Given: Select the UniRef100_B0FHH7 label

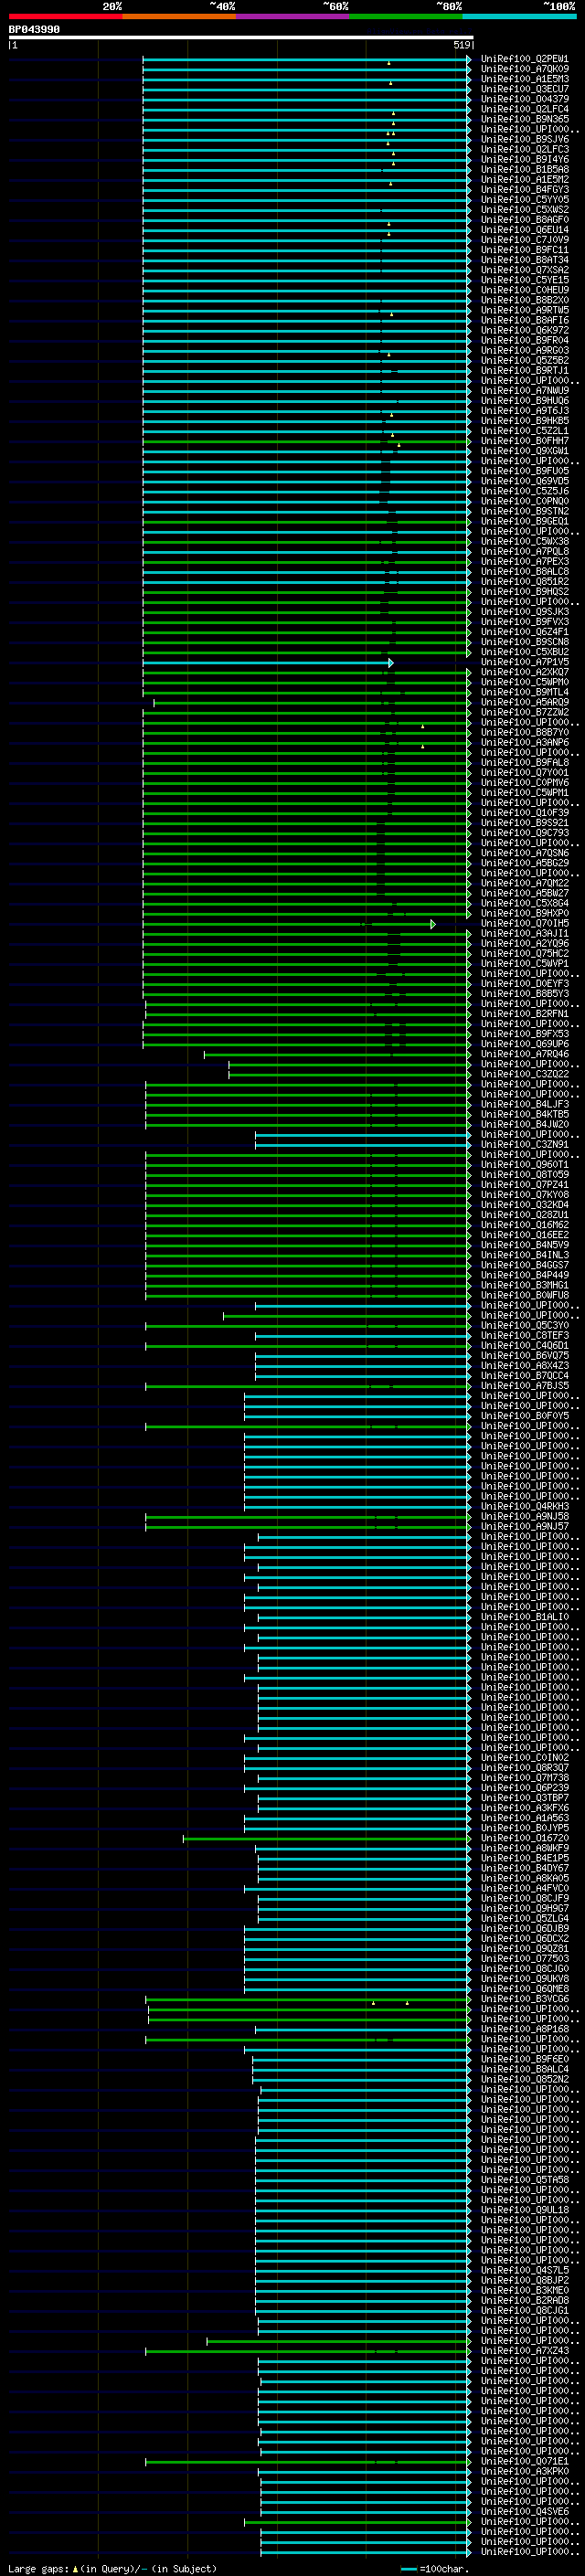Looking at the screenshot, I should (x=525, y=441).
